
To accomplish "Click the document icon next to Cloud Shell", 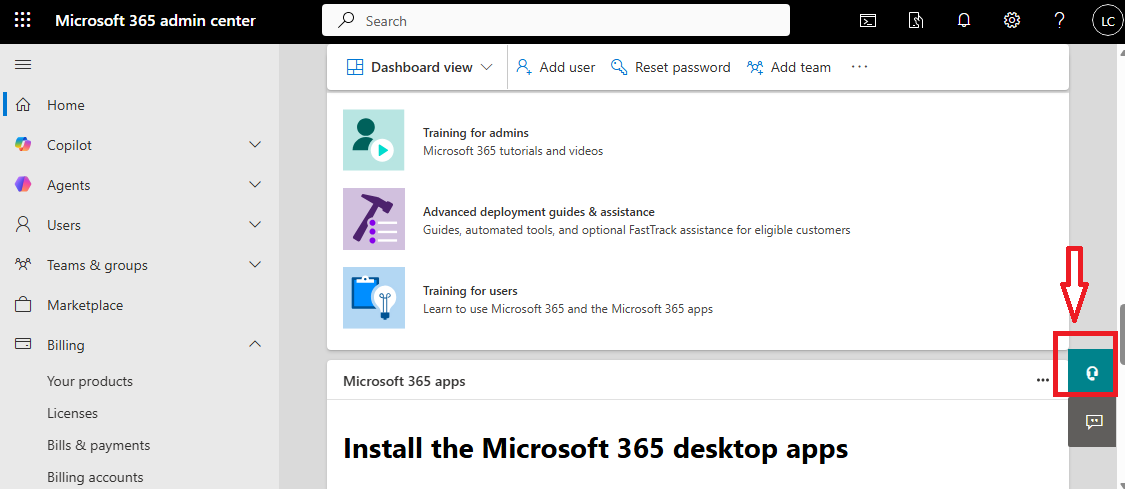I will pos(915,21).
